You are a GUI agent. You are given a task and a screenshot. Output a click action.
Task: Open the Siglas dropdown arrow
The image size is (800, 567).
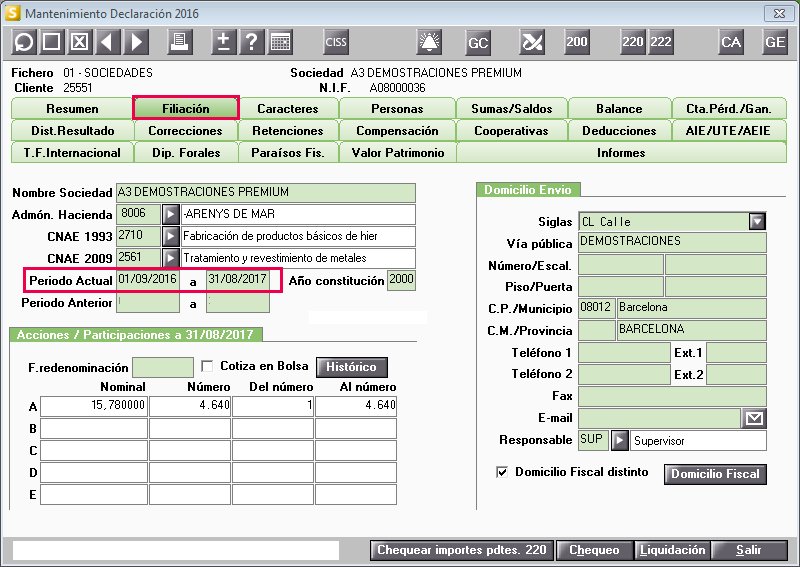click(x=757, y=221)
